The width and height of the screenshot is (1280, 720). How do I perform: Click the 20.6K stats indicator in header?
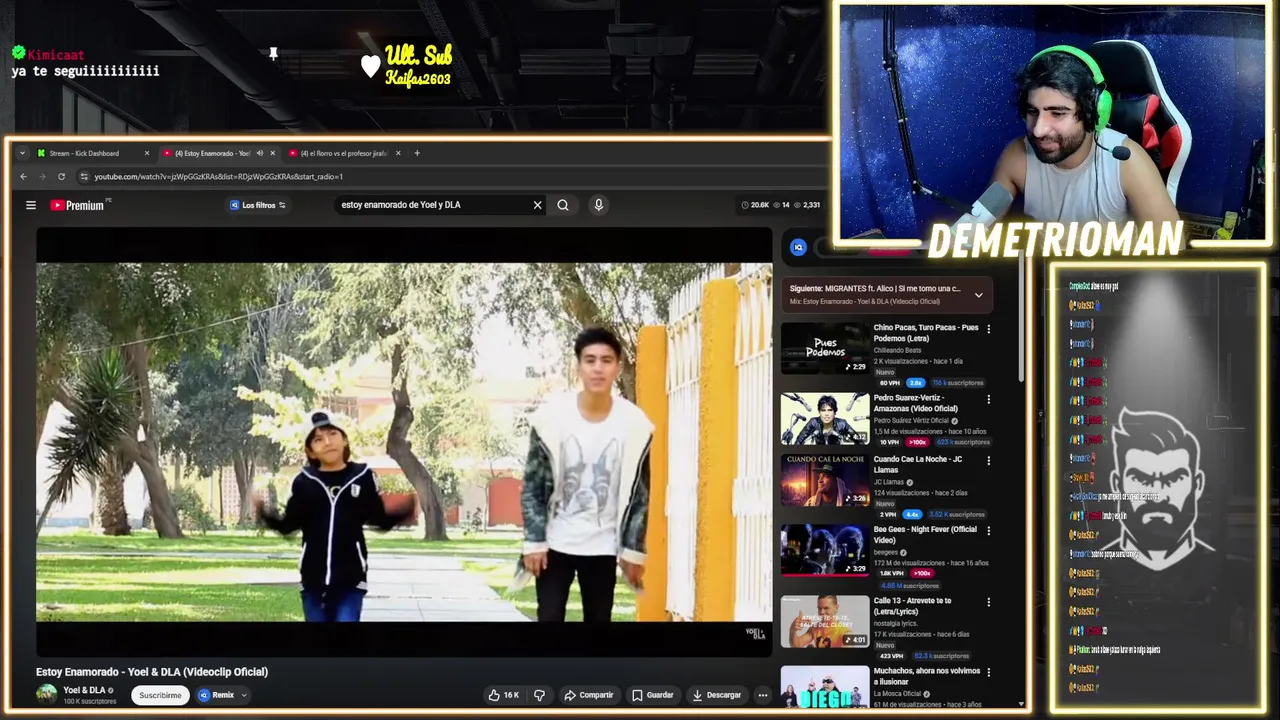click(755, 205)
